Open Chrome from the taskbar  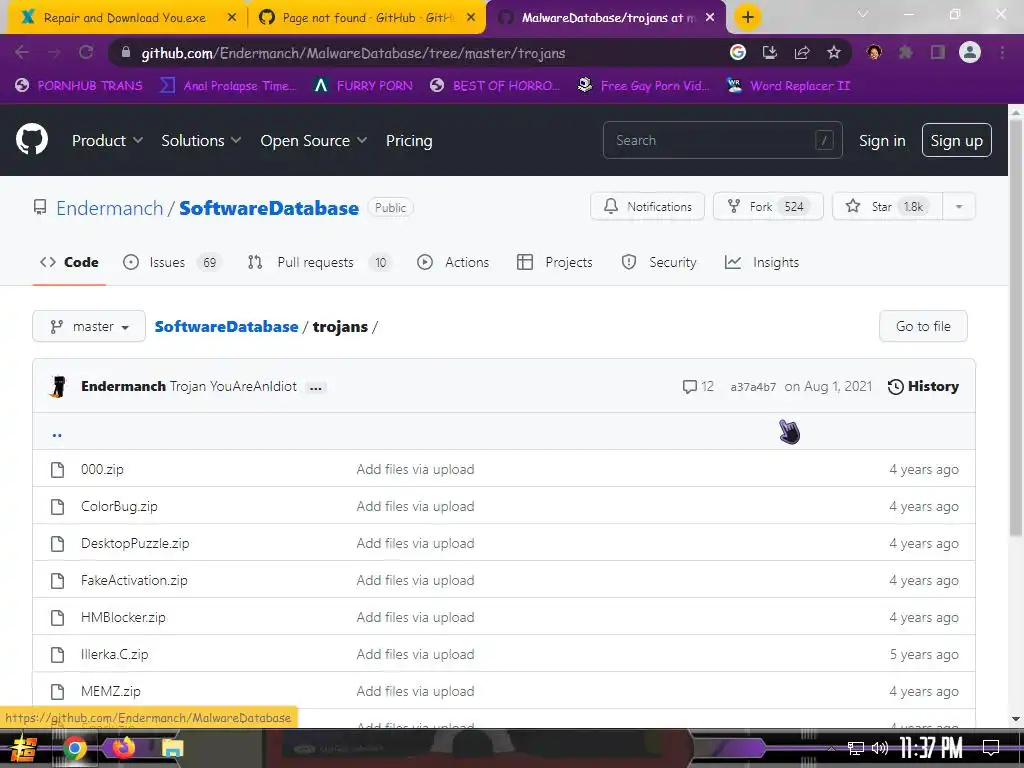(74, 748)
